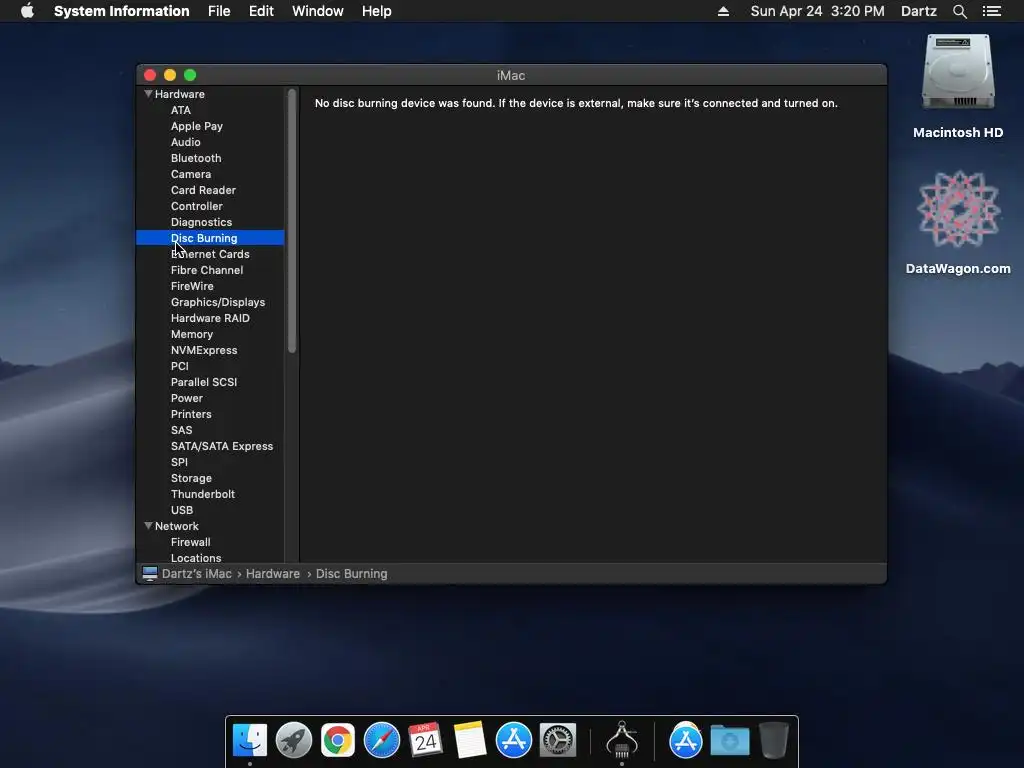Select Card Reader in the sidebar
The image size is (1024, 768).
pos(203,190)
